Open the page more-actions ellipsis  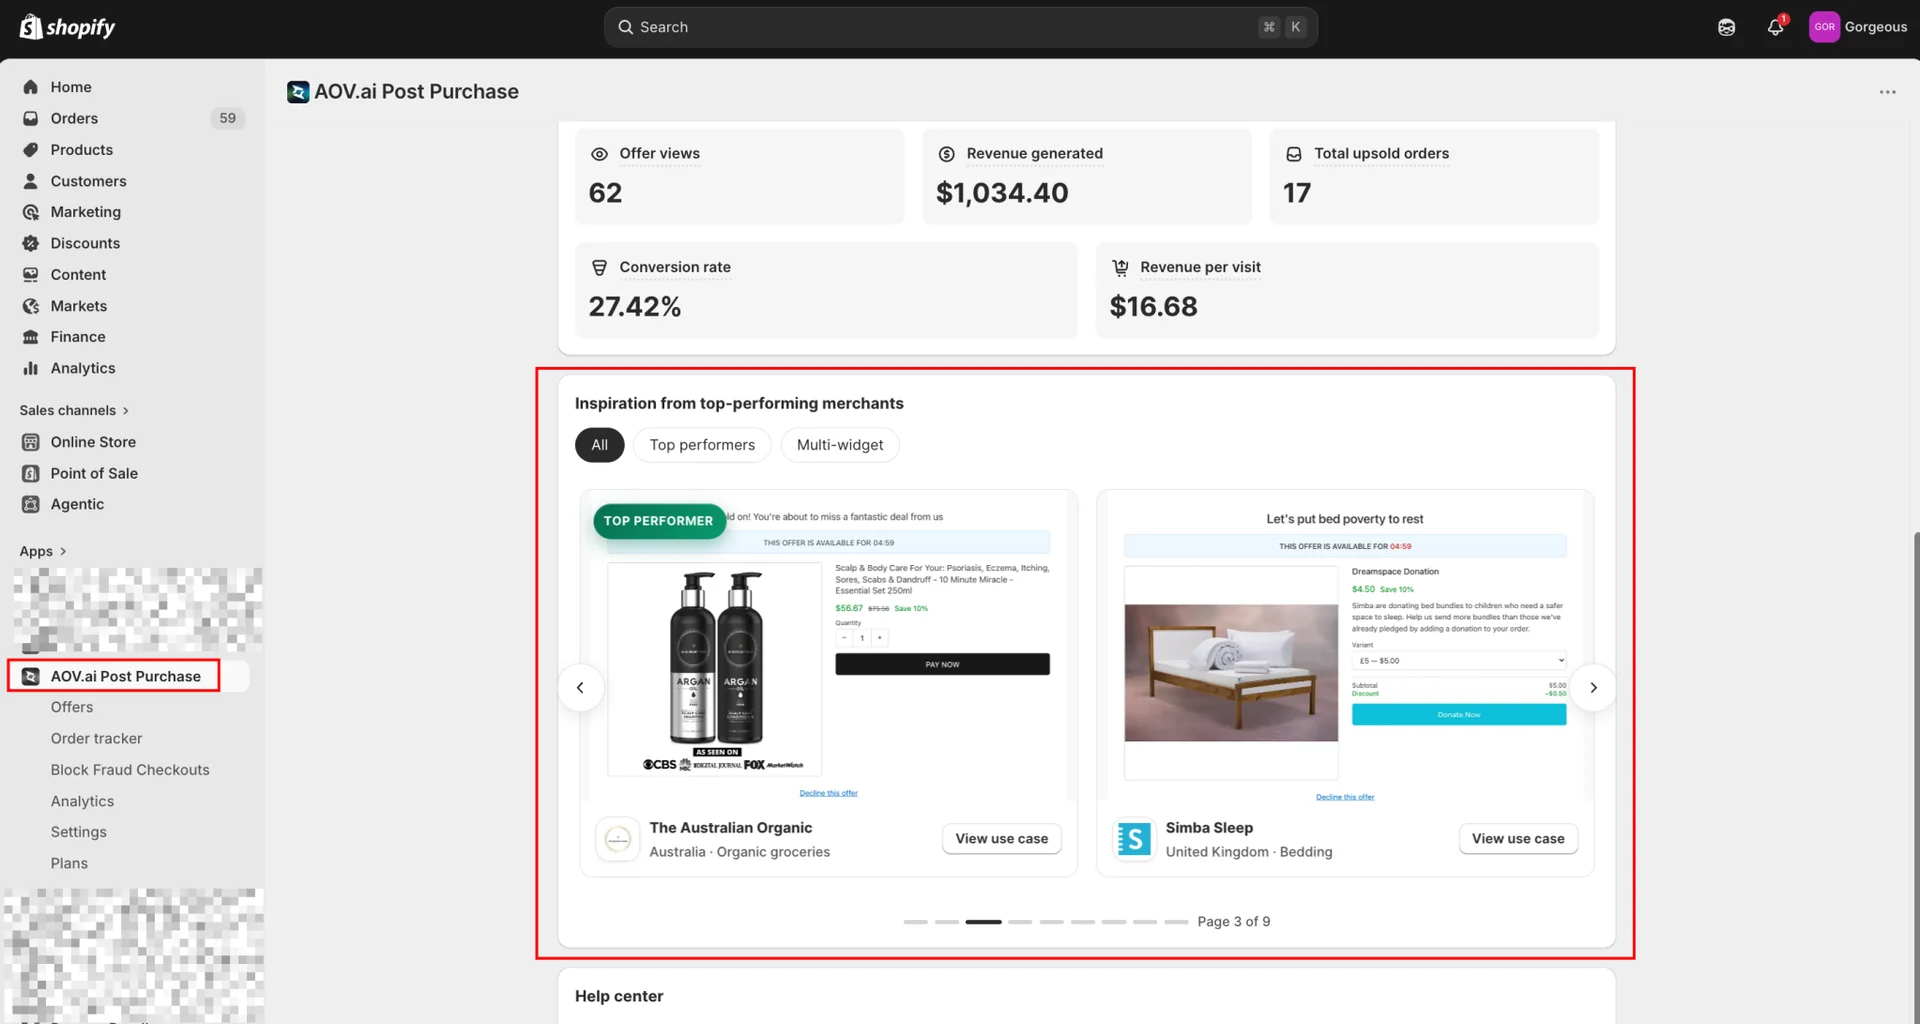click(1887, 92)
